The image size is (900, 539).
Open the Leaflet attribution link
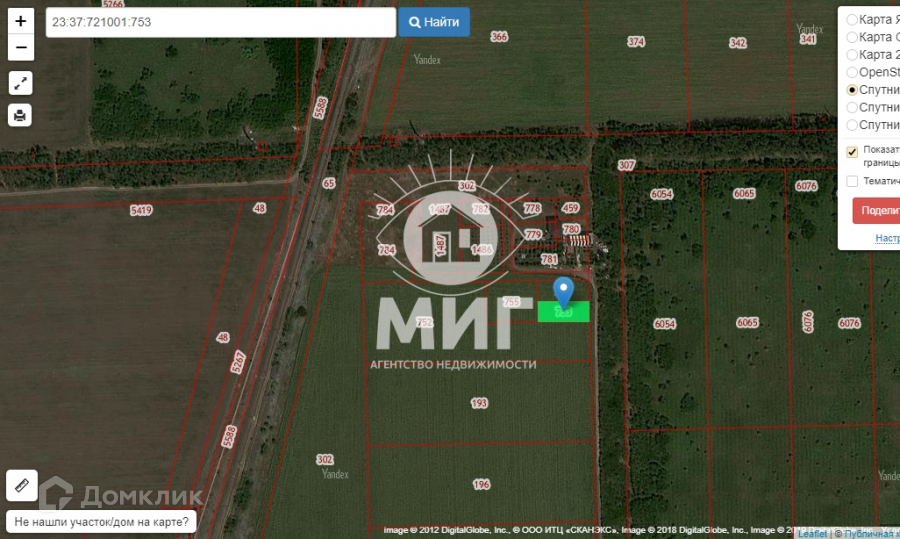click(x=813, y=534)
